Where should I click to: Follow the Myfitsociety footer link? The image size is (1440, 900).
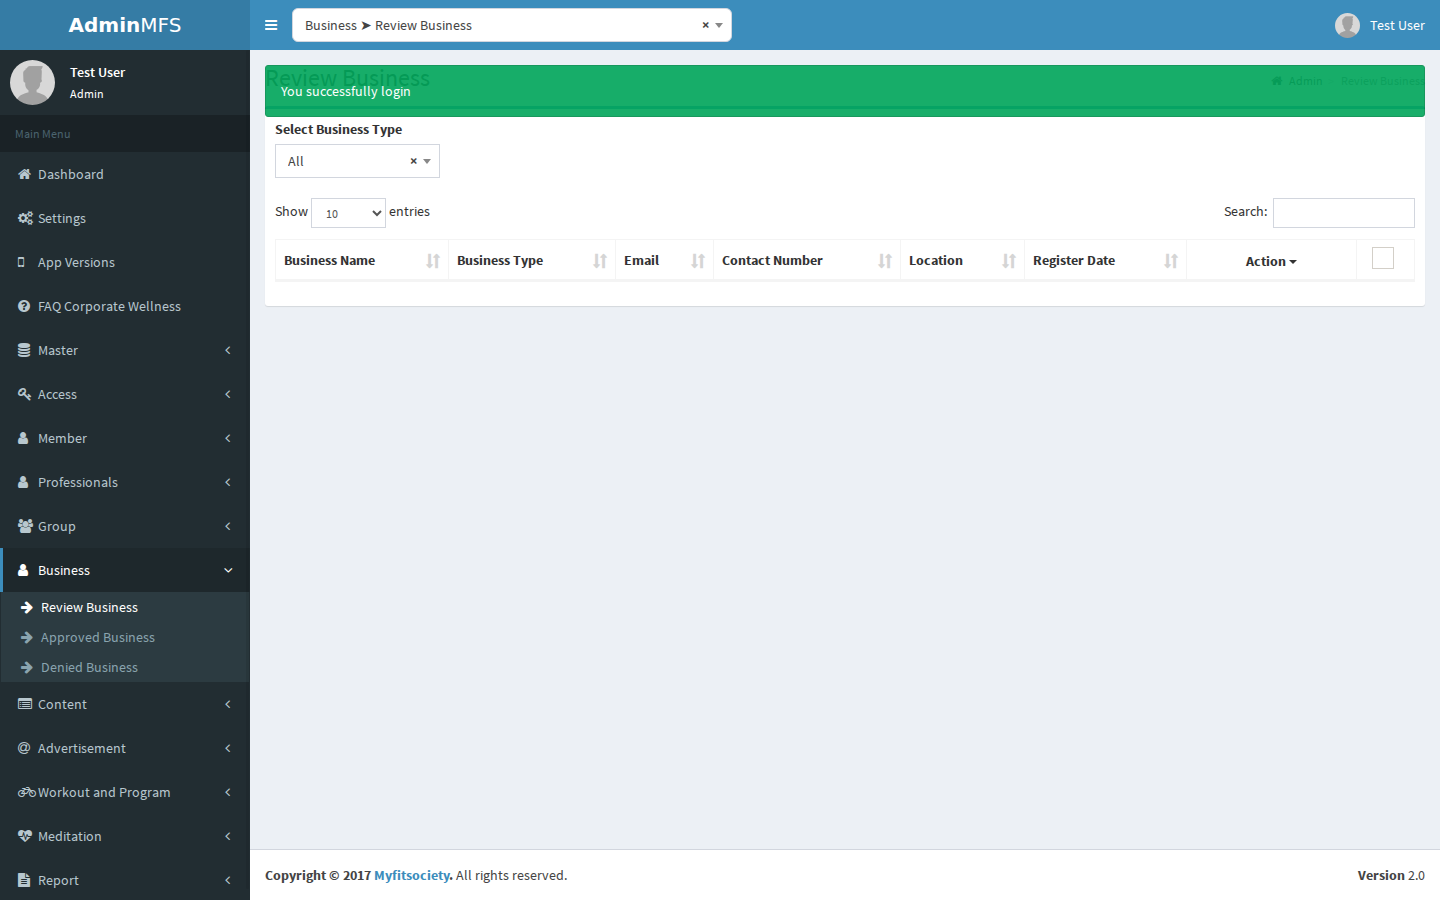[x=411, y=875]
